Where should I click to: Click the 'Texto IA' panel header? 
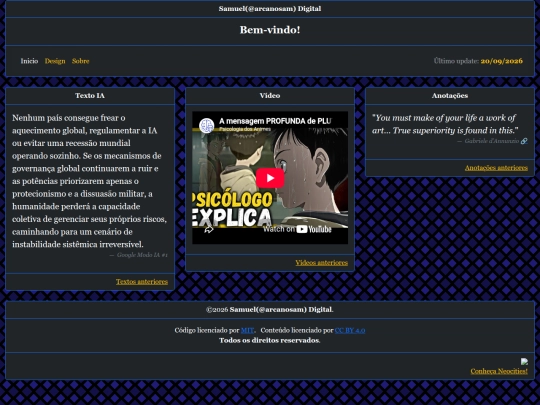[x=90, y=96]
